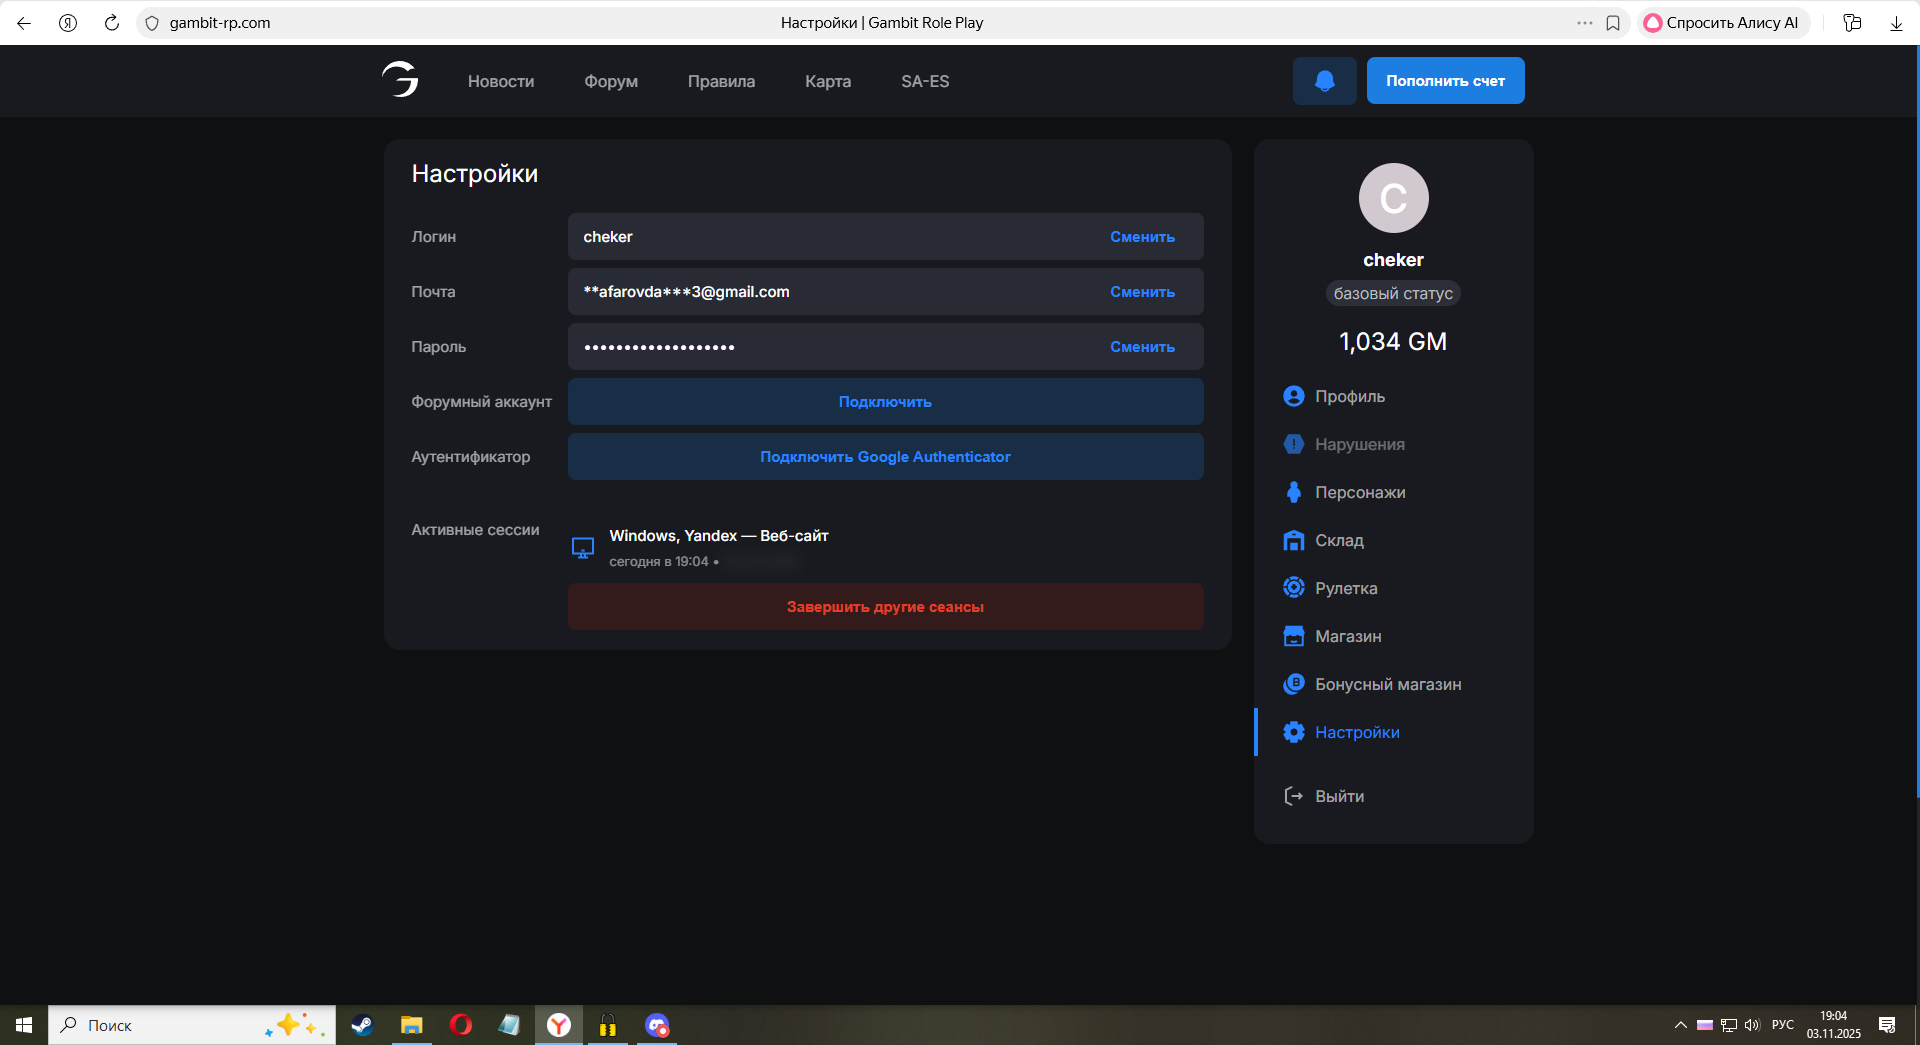The height and width of the screenshot is (1045, 1920).
Task: Open the Карта navigation link
Action: [x=827, y=81]
